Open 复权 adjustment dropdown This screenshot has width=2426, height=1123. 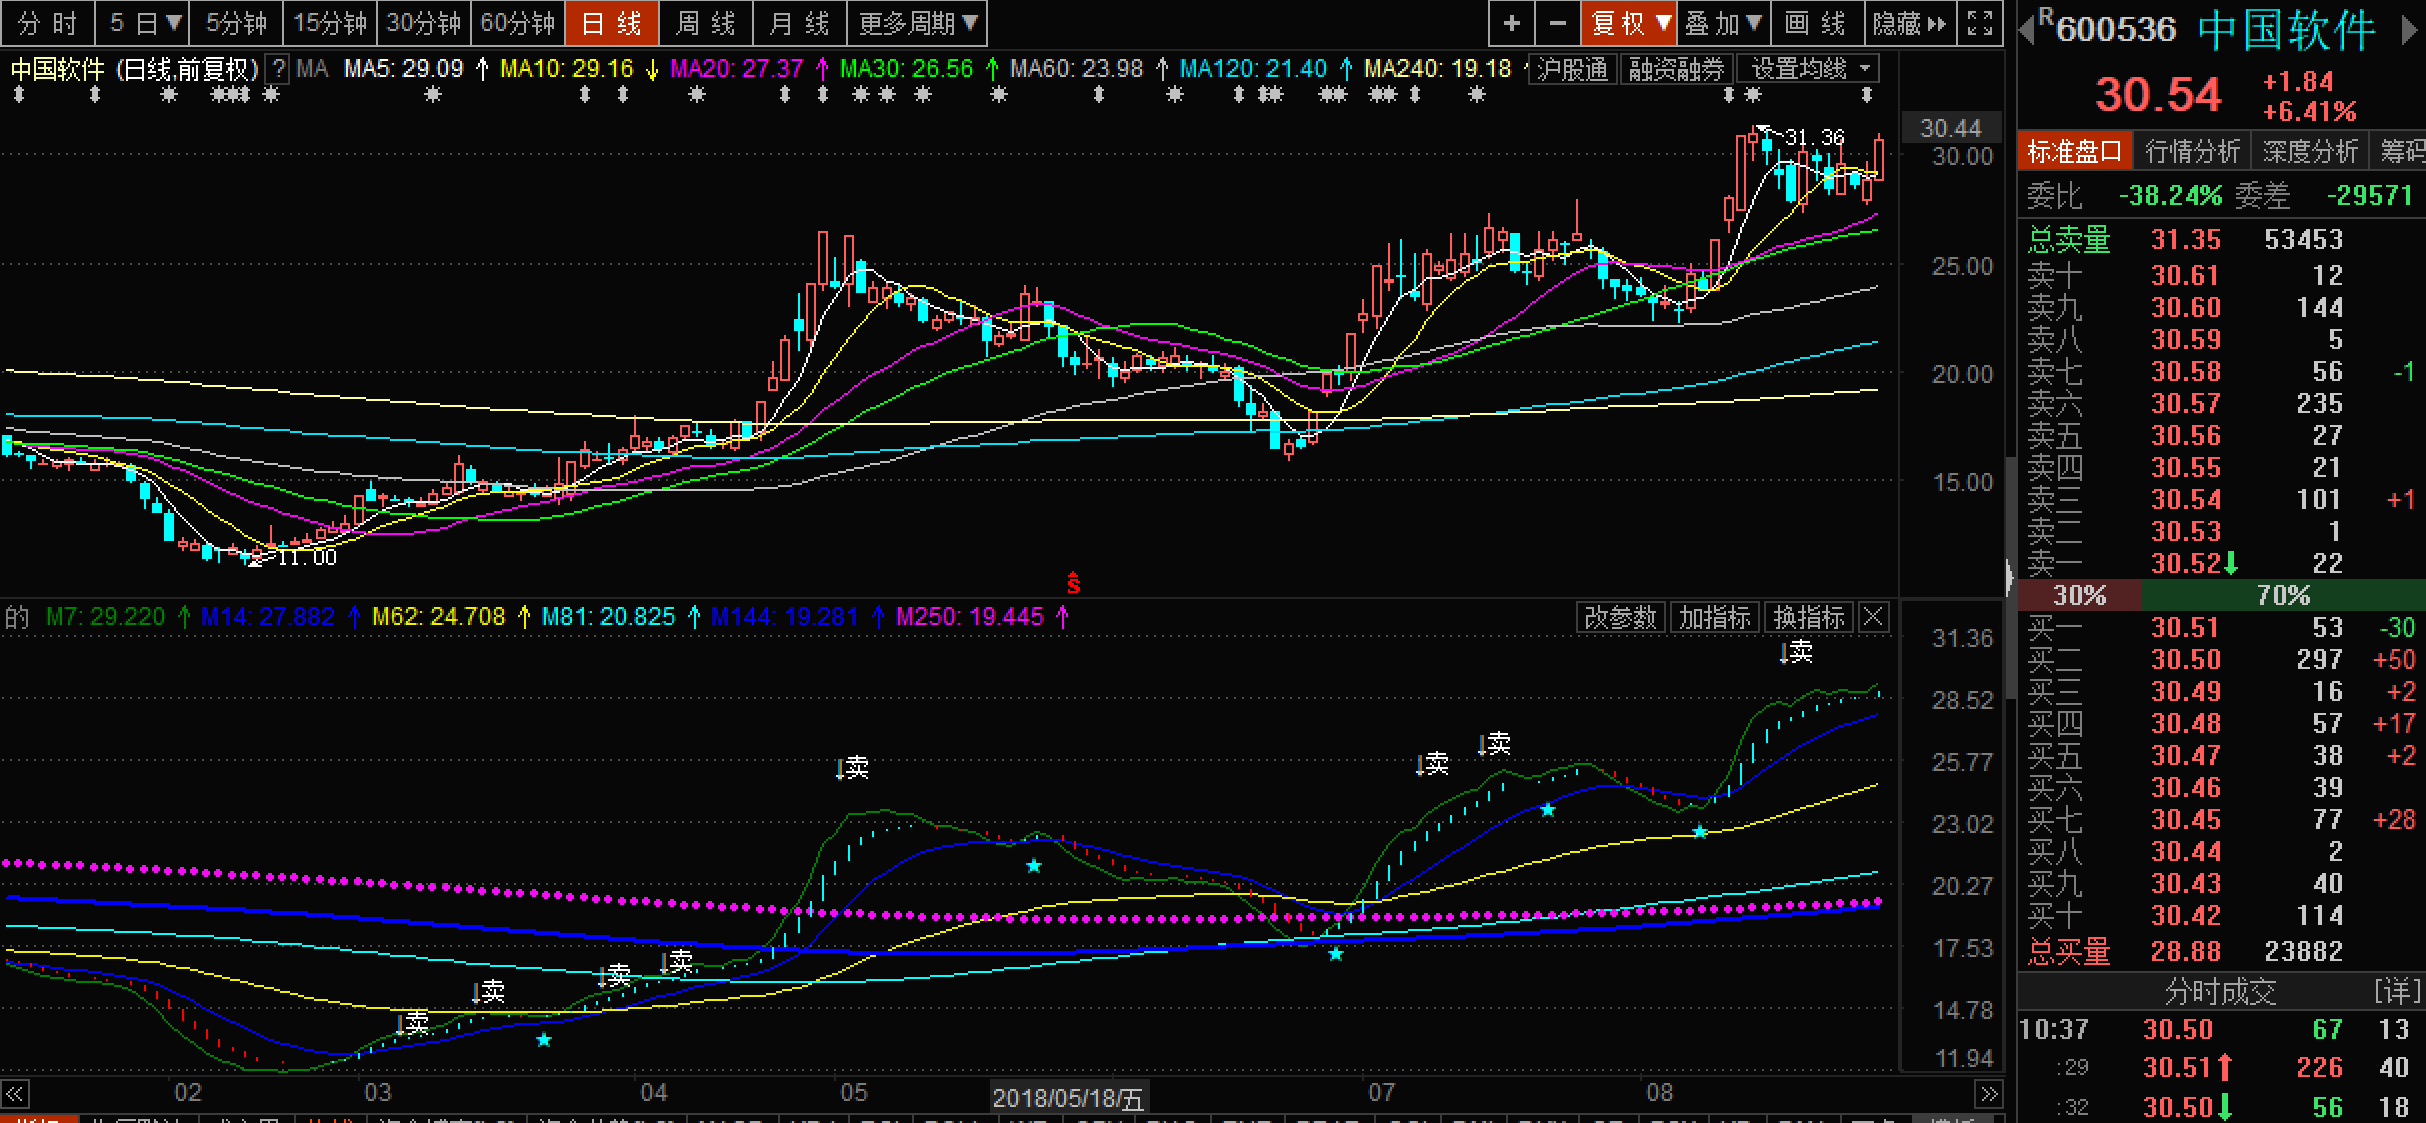point(1628,23)
